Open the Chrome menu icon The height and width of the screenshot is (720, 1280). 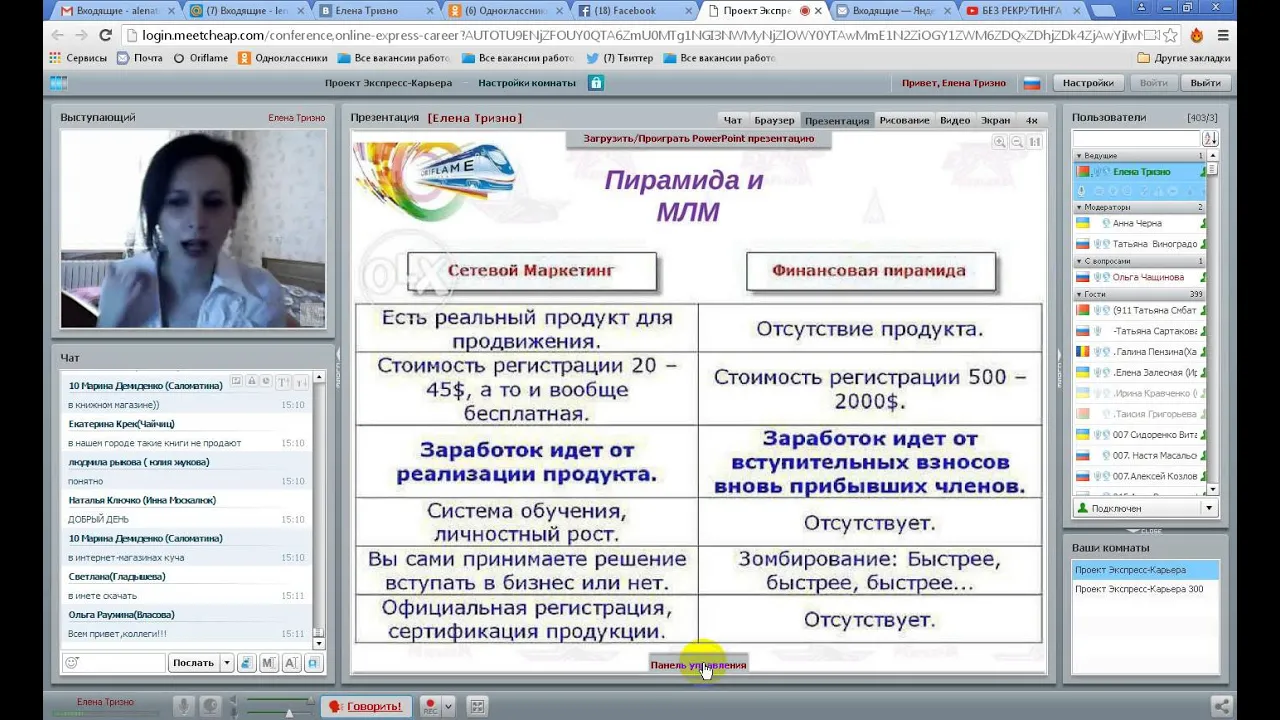tap(1223, 35)
